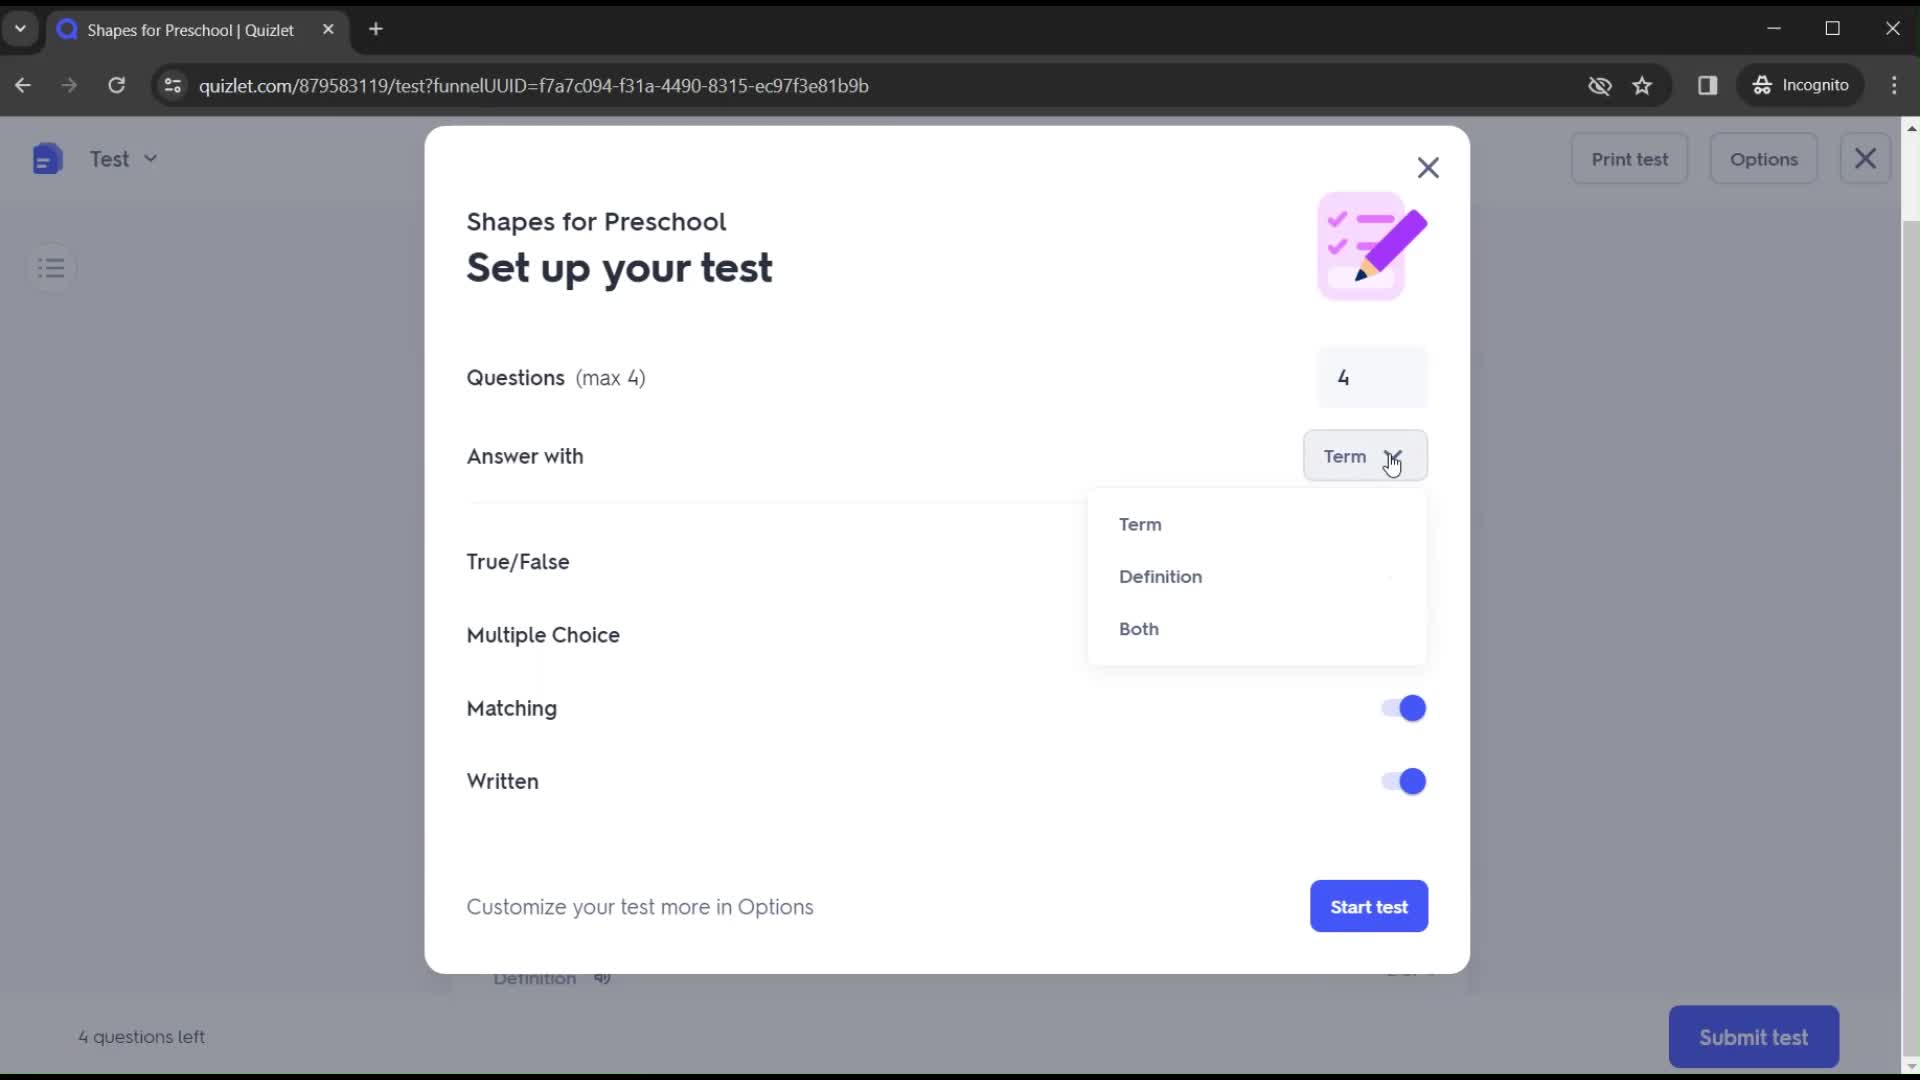
Task: Disable the True/False toggle switch
Action: tap(1404, 560)
